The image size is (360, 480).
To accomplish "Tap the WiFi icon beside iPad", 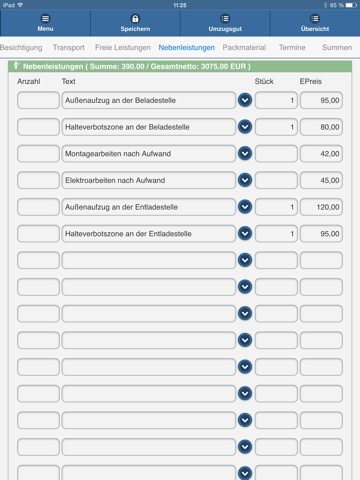I will pos(20,5).
